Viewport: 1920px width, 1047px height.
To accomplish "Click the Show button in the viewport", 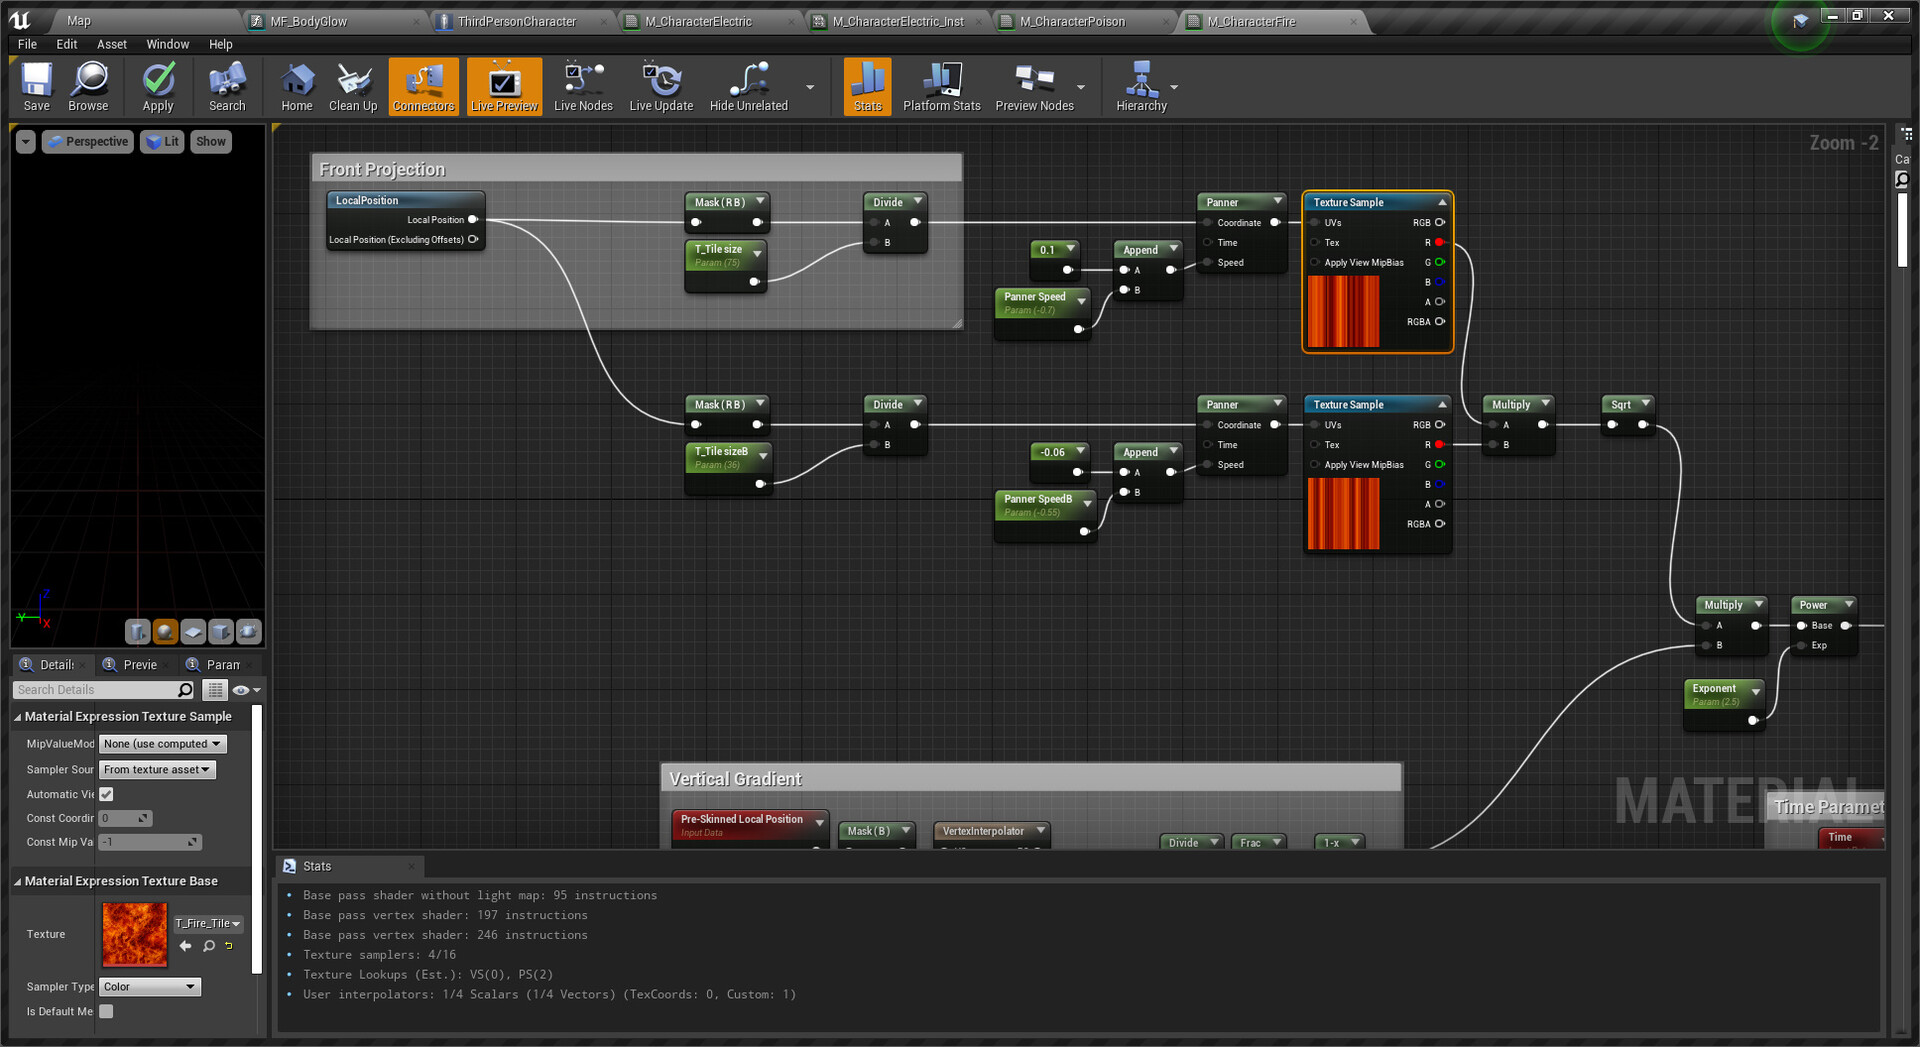I will click(x=210, y=142).
